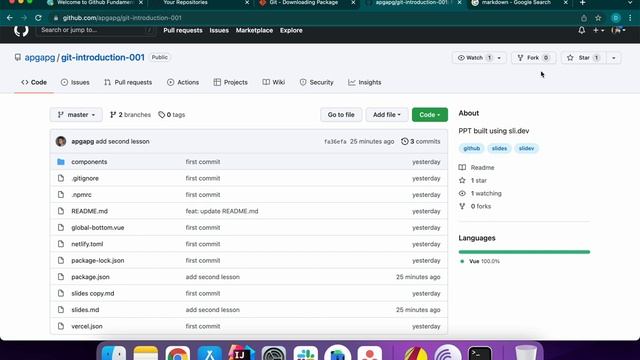Open global-bottom.vue file
The height and width of the screenshot is (360, 640).
point(98,227)
